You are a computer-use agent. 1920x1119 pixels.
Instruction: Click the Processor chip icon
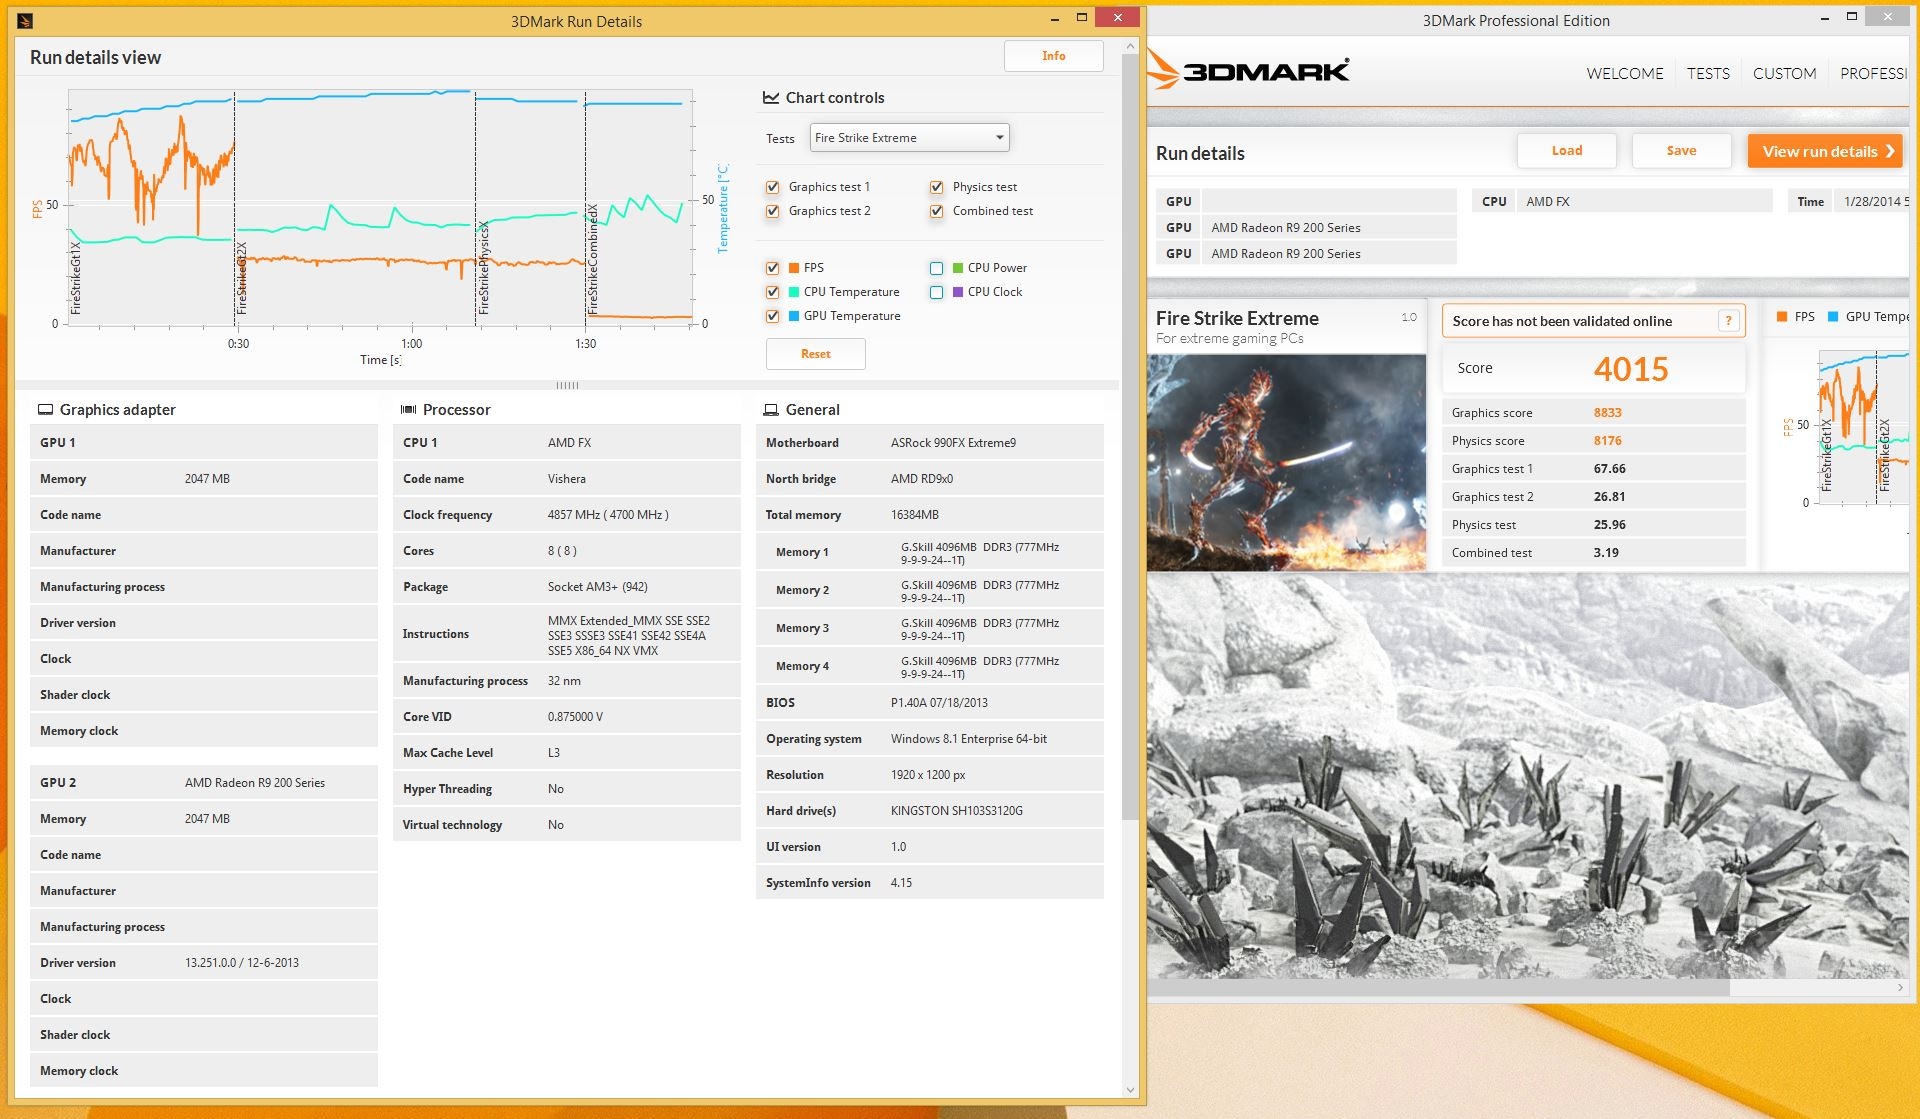pos(408,409)
